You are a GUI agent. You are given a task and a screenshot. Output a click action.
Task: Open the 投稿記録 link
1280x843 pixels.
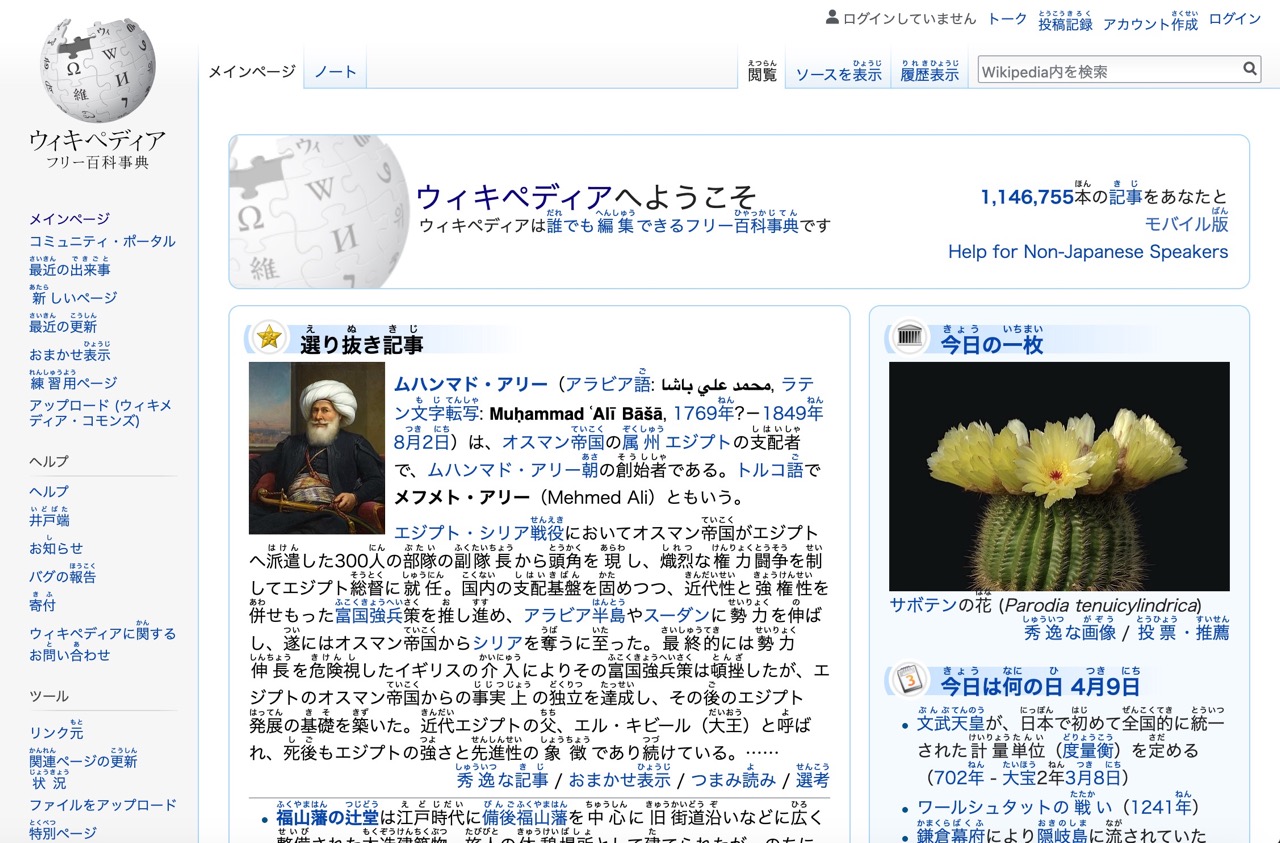pyautogui.click(x=1065, y=19)
